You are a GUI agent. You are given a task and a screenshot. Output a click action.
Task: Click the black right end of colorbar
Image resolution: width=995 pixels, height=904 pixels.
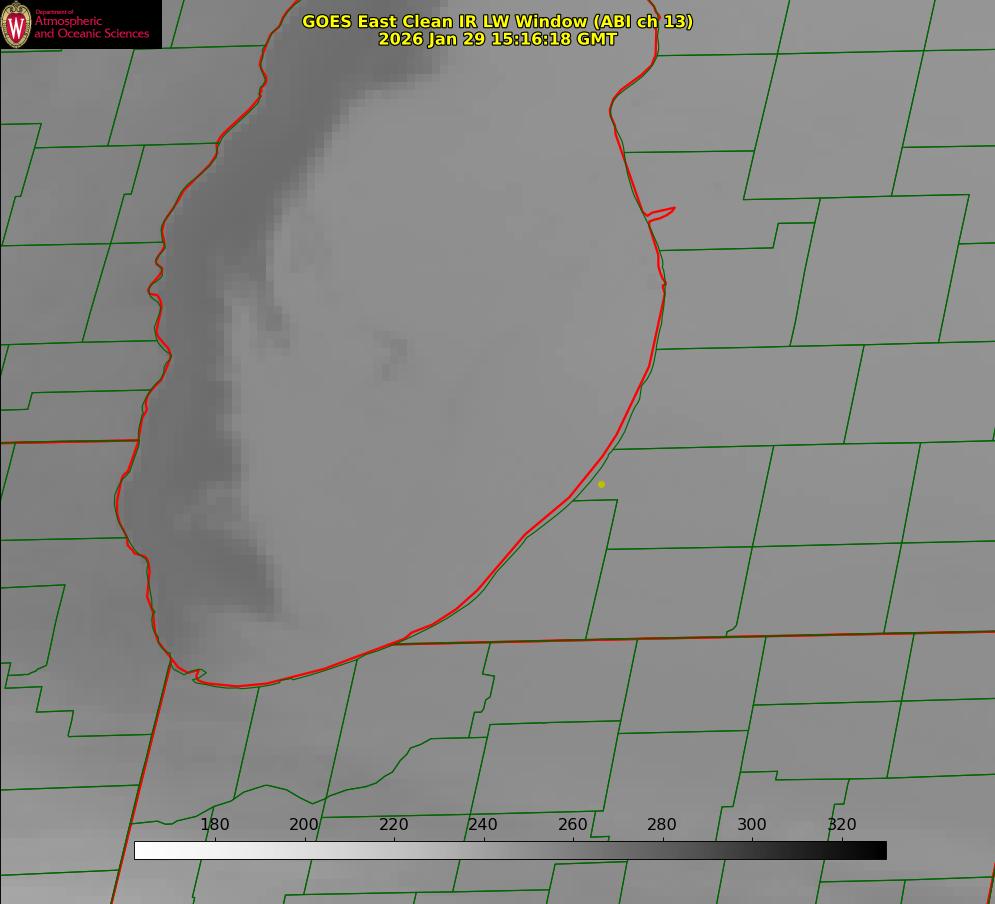click(x=880, y=850)
